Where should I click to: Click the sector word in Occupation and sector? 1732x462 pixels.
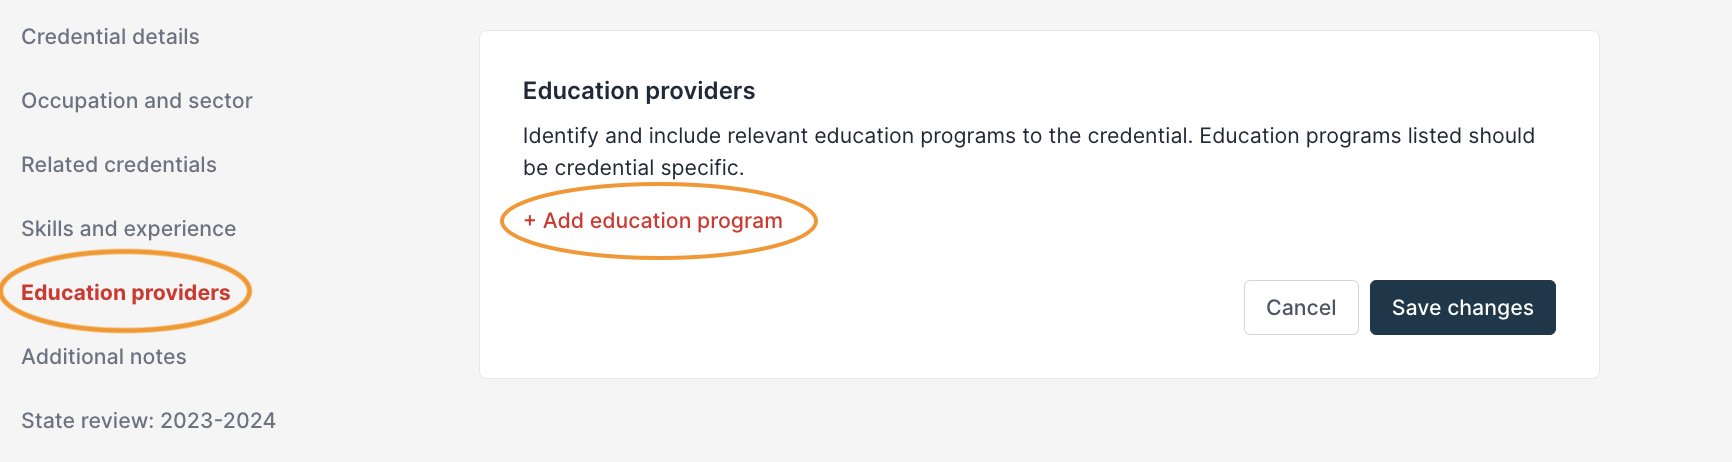click(220, 101)
